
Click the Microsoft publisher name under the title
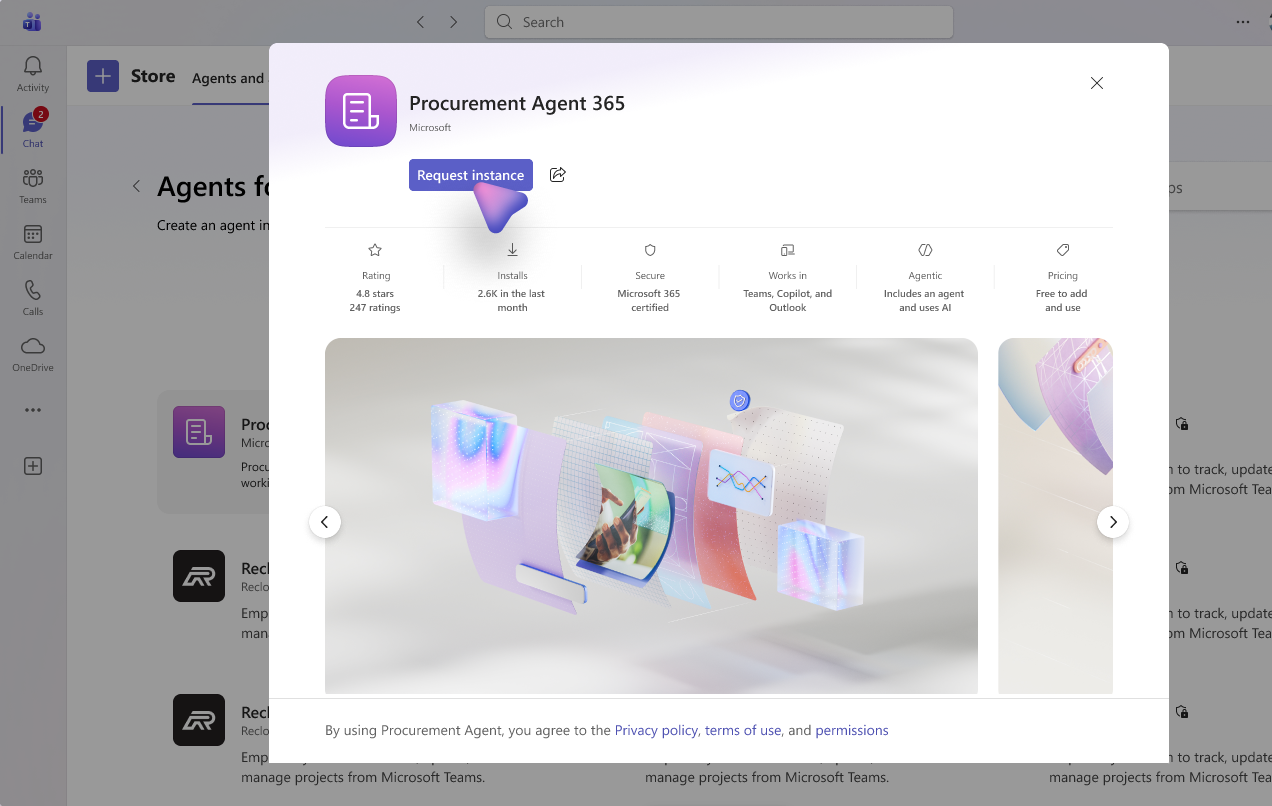pos(430,128)
